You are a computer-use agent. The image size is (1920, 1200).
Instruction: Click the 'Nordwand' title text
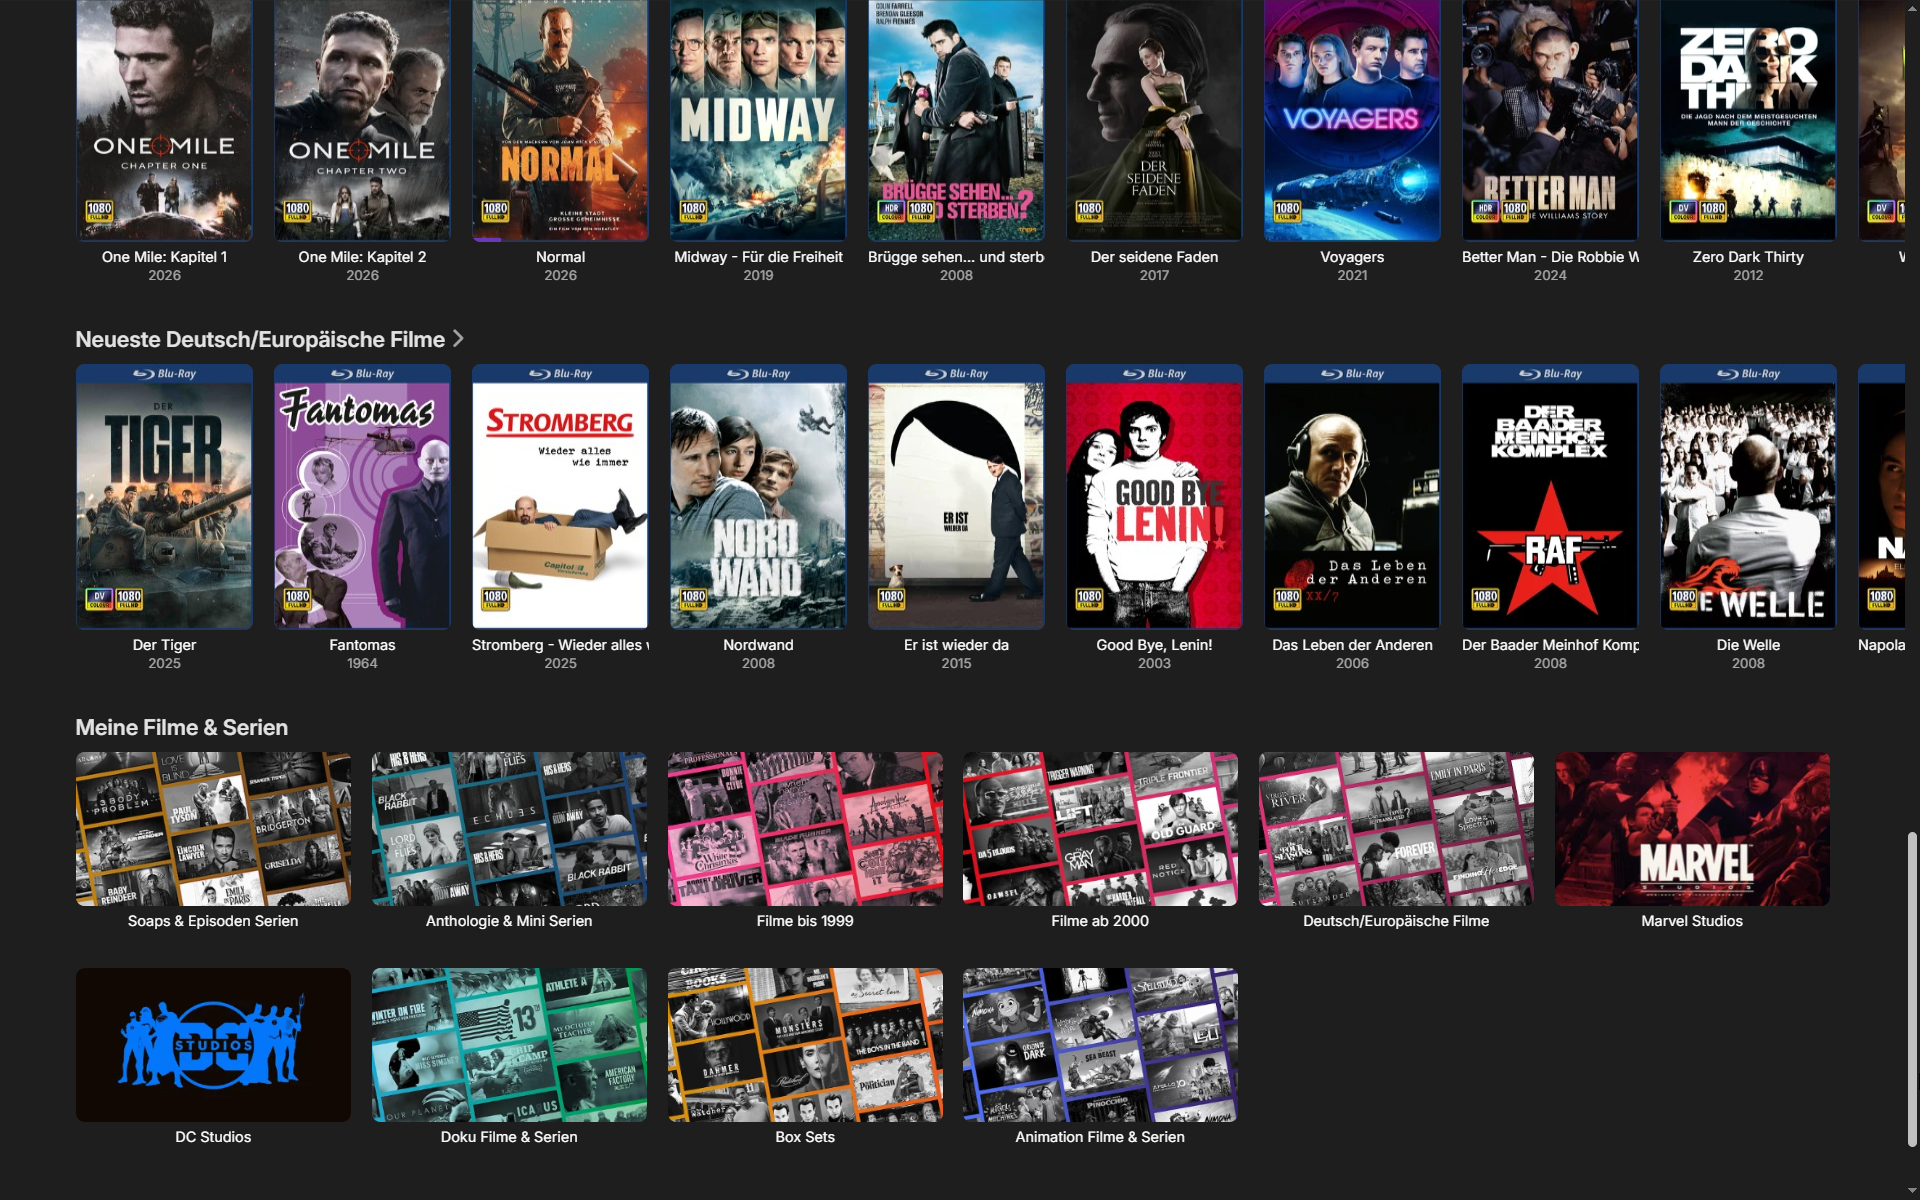[758, 645]
